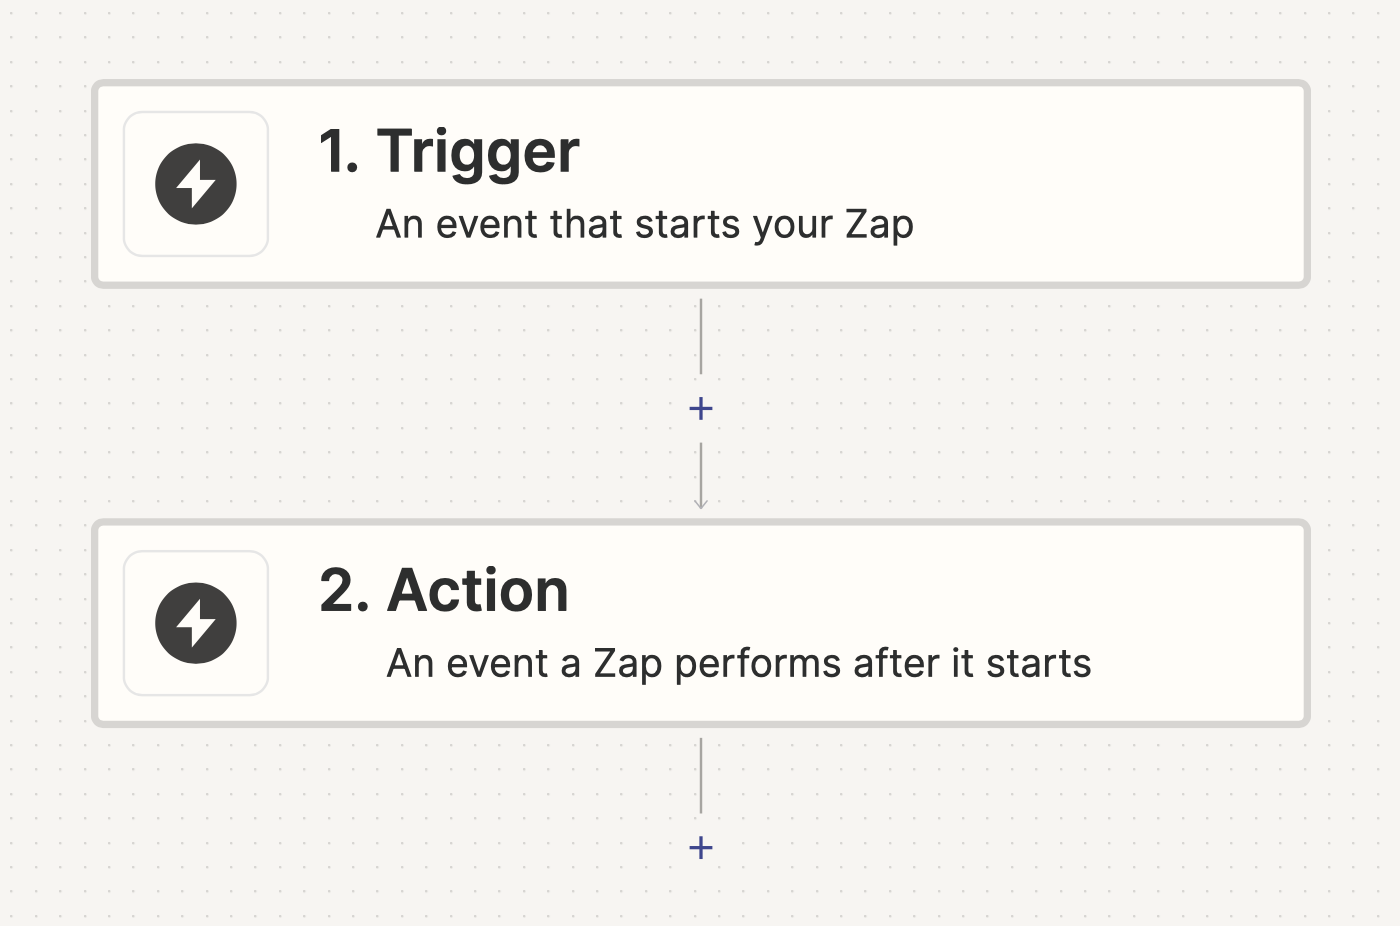Click the connector line just above the arrowhead
This screenshot has width=1400, height=926.
pos(701,470)
